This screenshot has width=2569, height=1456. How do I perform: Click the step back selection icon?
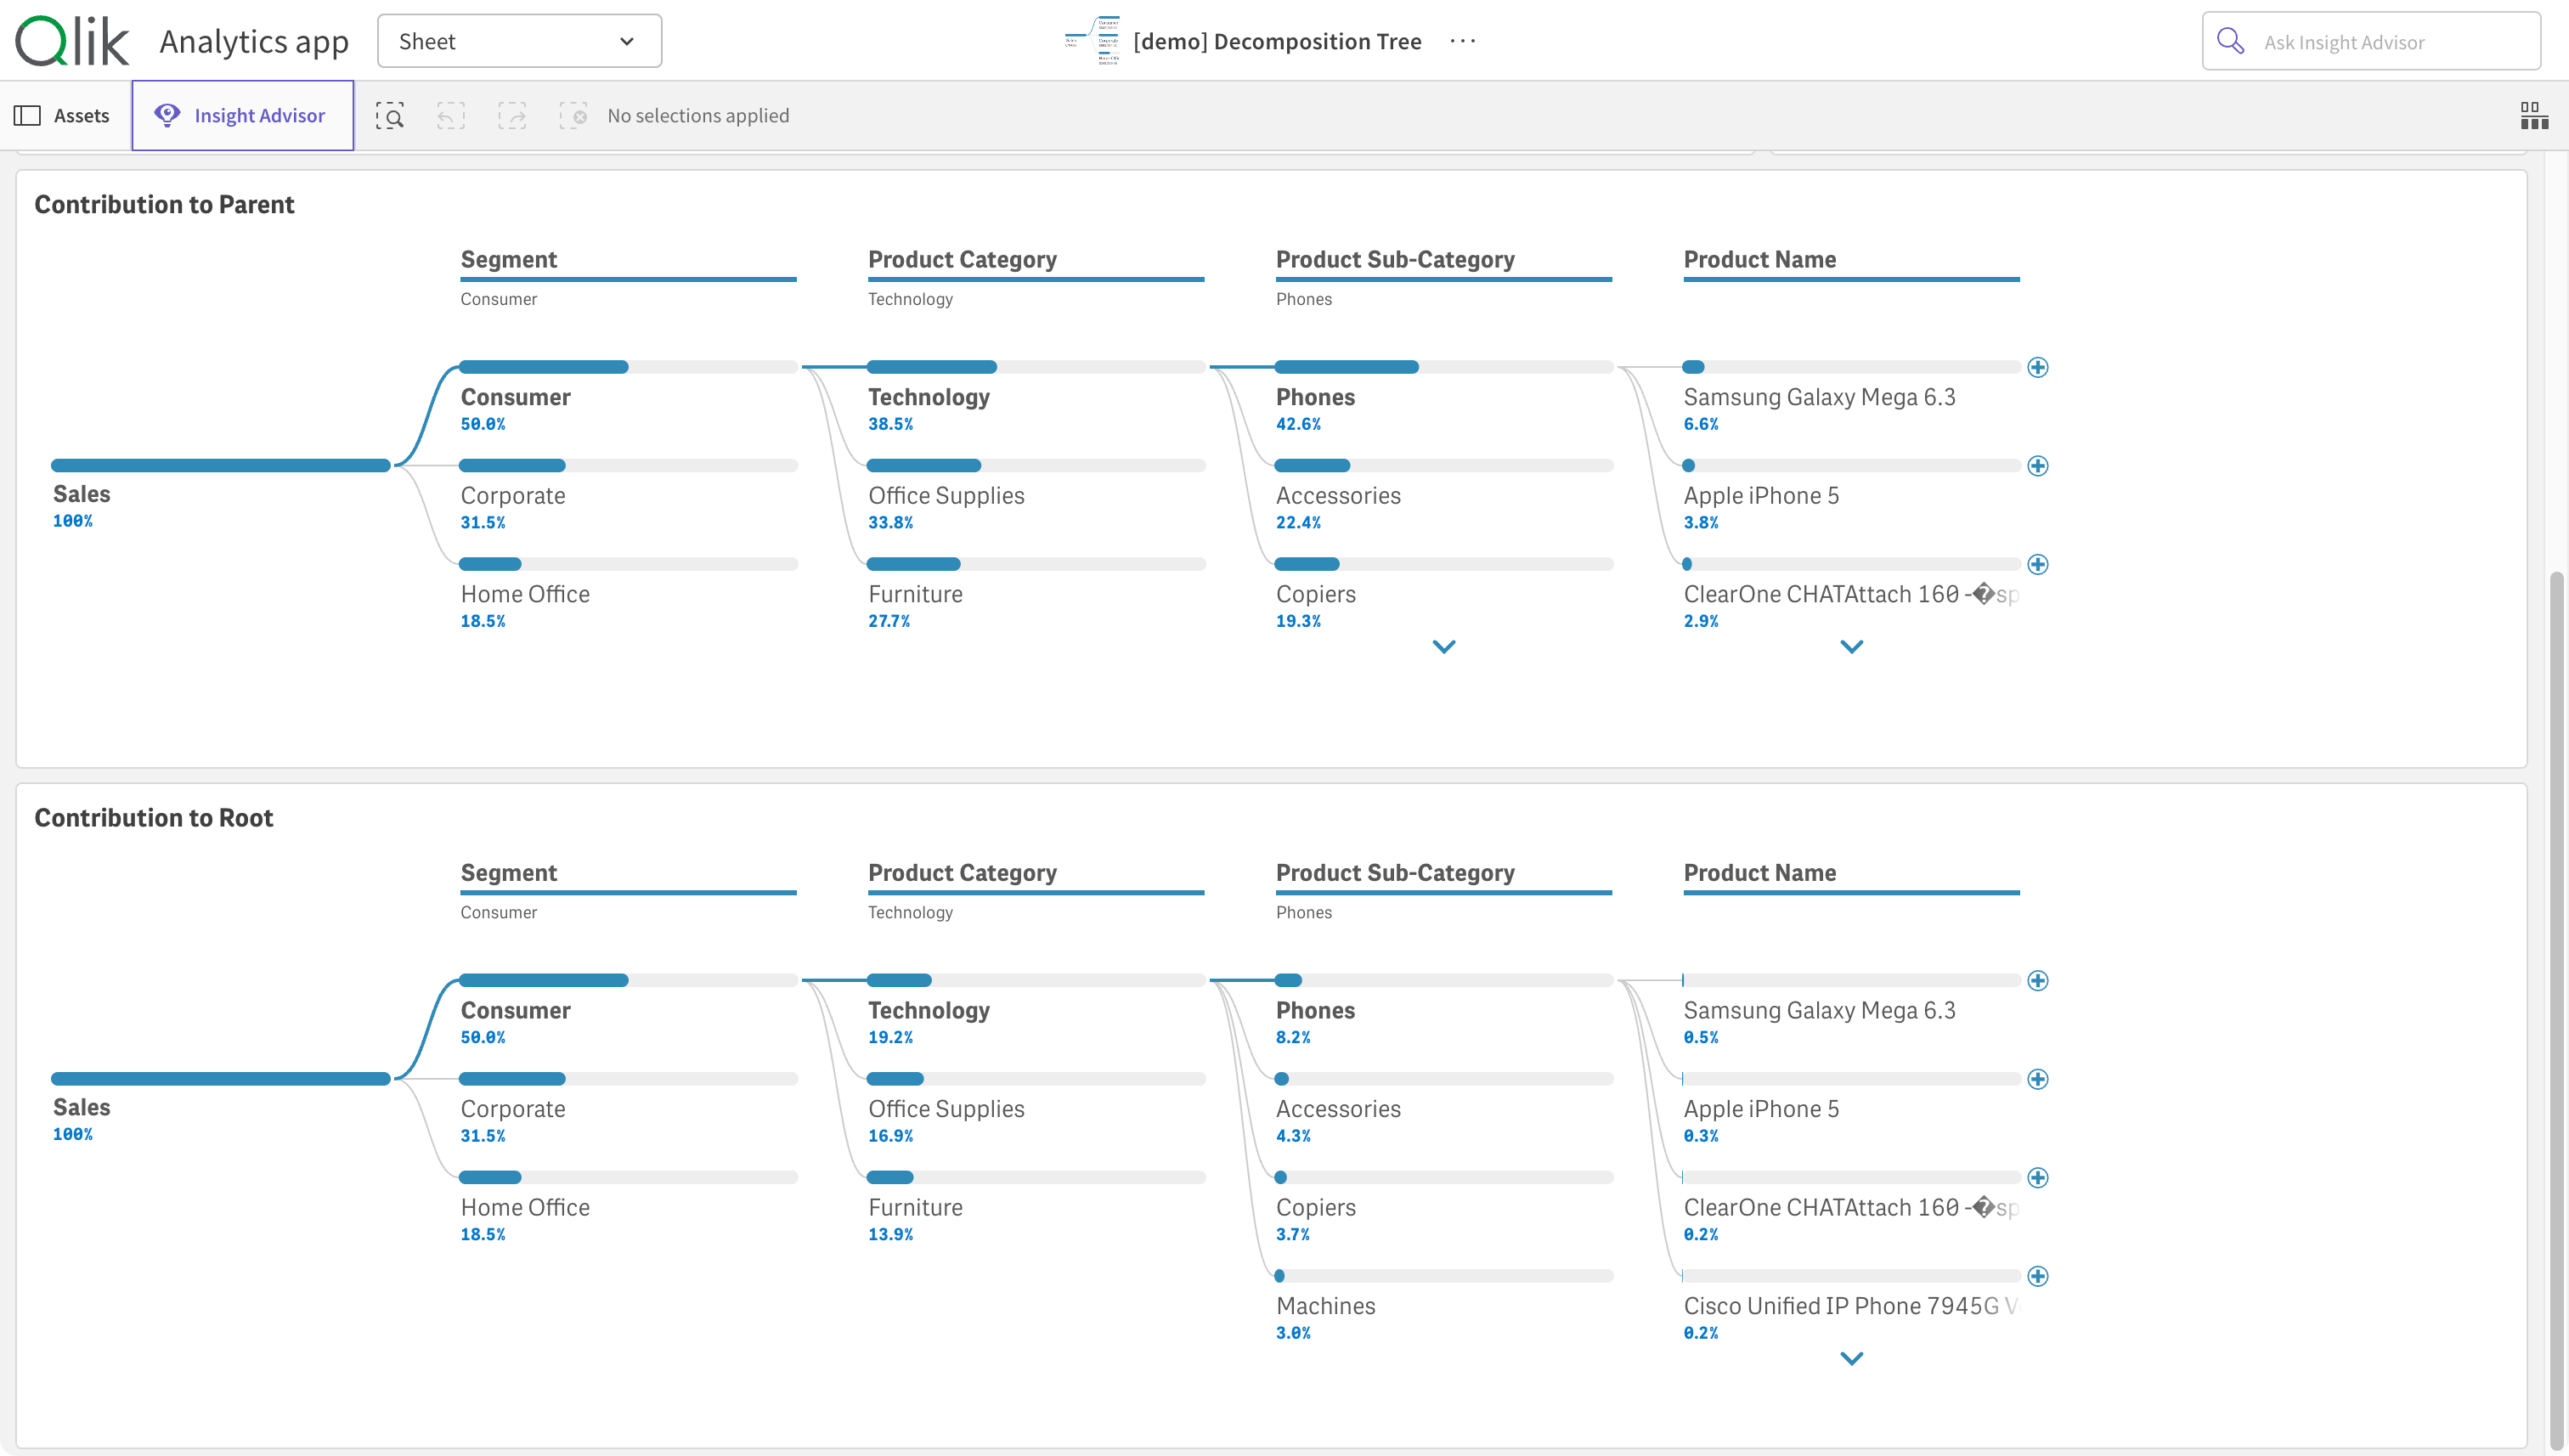pyautogui.click(x=451, y=116)
